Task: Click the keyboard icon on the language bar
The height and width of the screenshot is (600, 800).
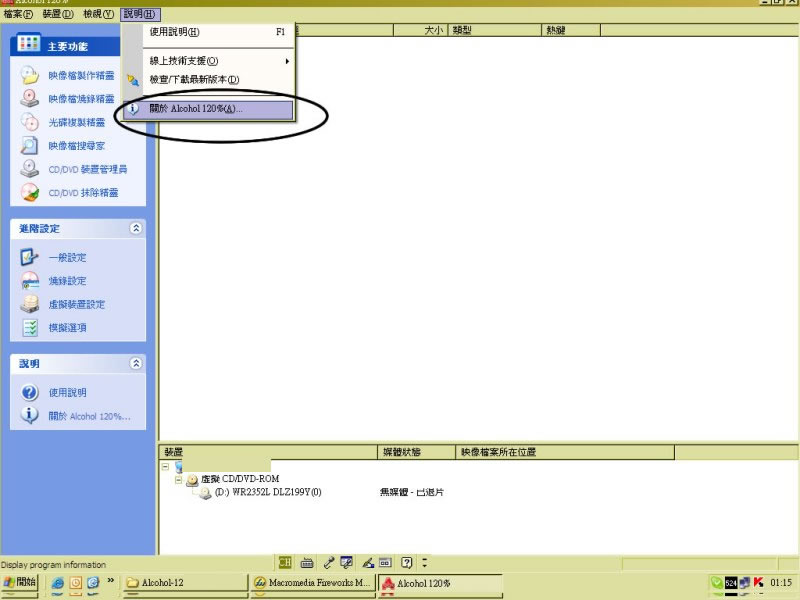Action: 307,563
